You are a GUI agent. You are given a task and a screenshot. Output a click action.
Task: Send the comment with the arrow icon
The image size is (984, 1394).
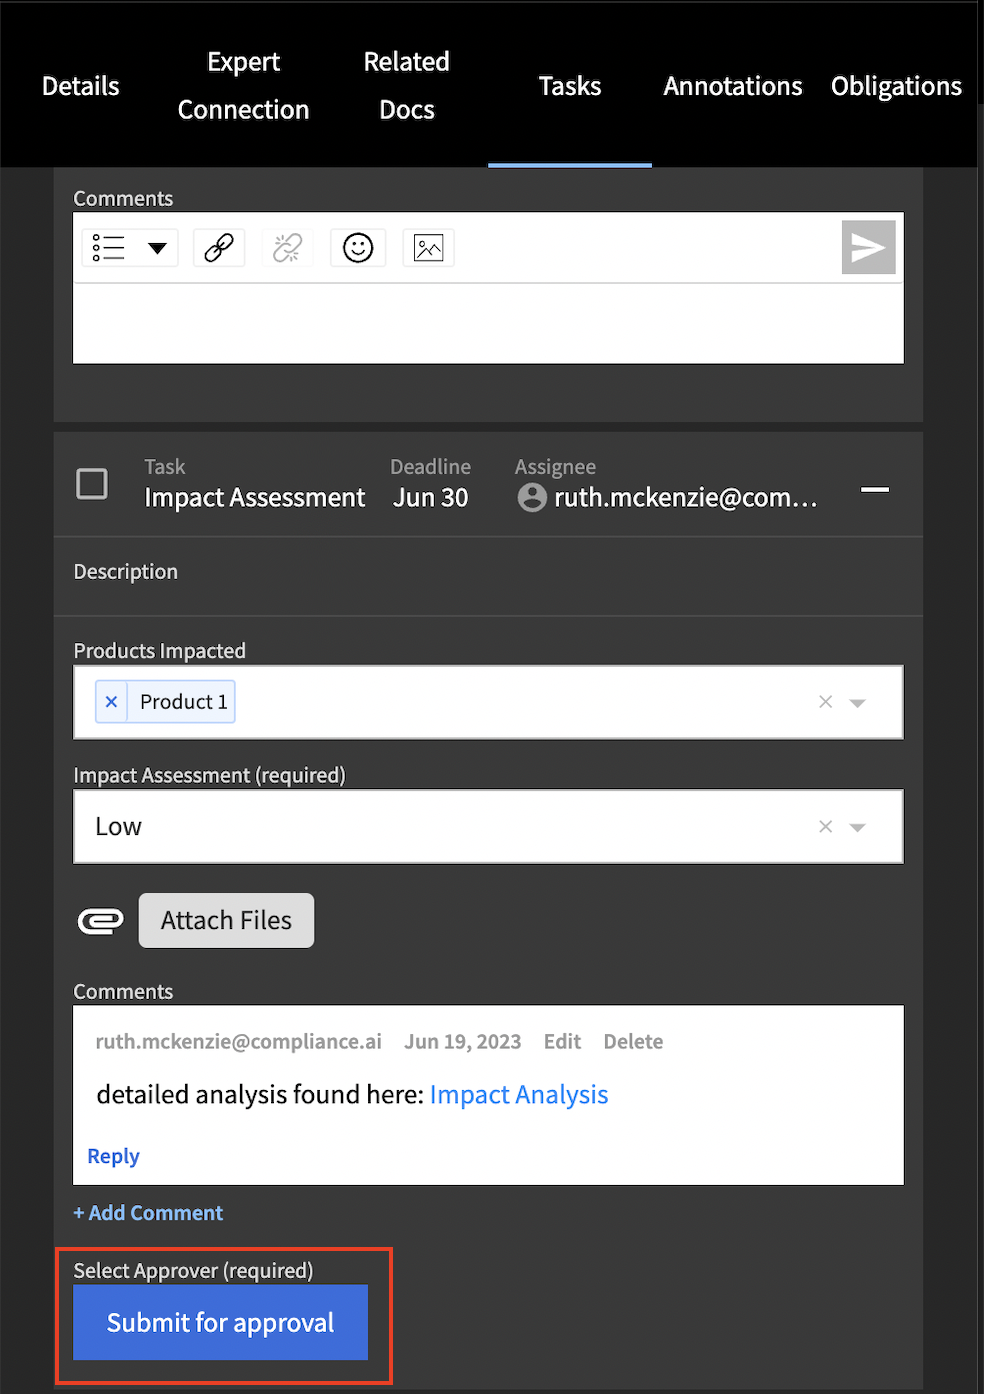(868, 247)
